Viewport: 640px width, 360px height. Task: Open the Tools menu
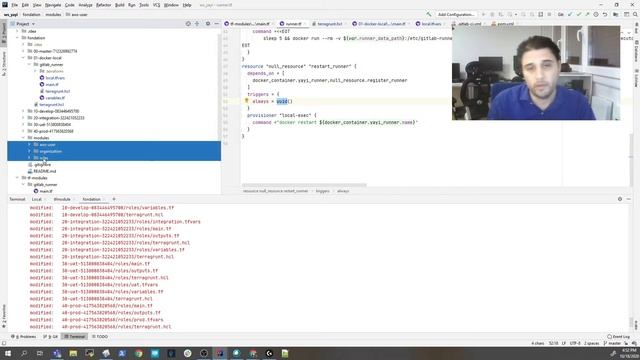[144, 5]
